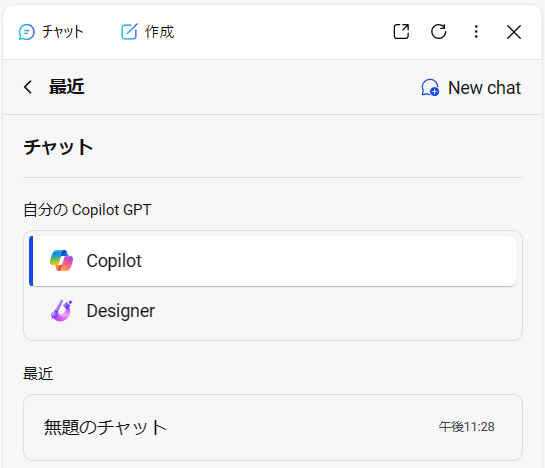Screen dimensions: 545x468
Task: Click the 午後11:28 timestamp
Action: (x=466, y=427)
